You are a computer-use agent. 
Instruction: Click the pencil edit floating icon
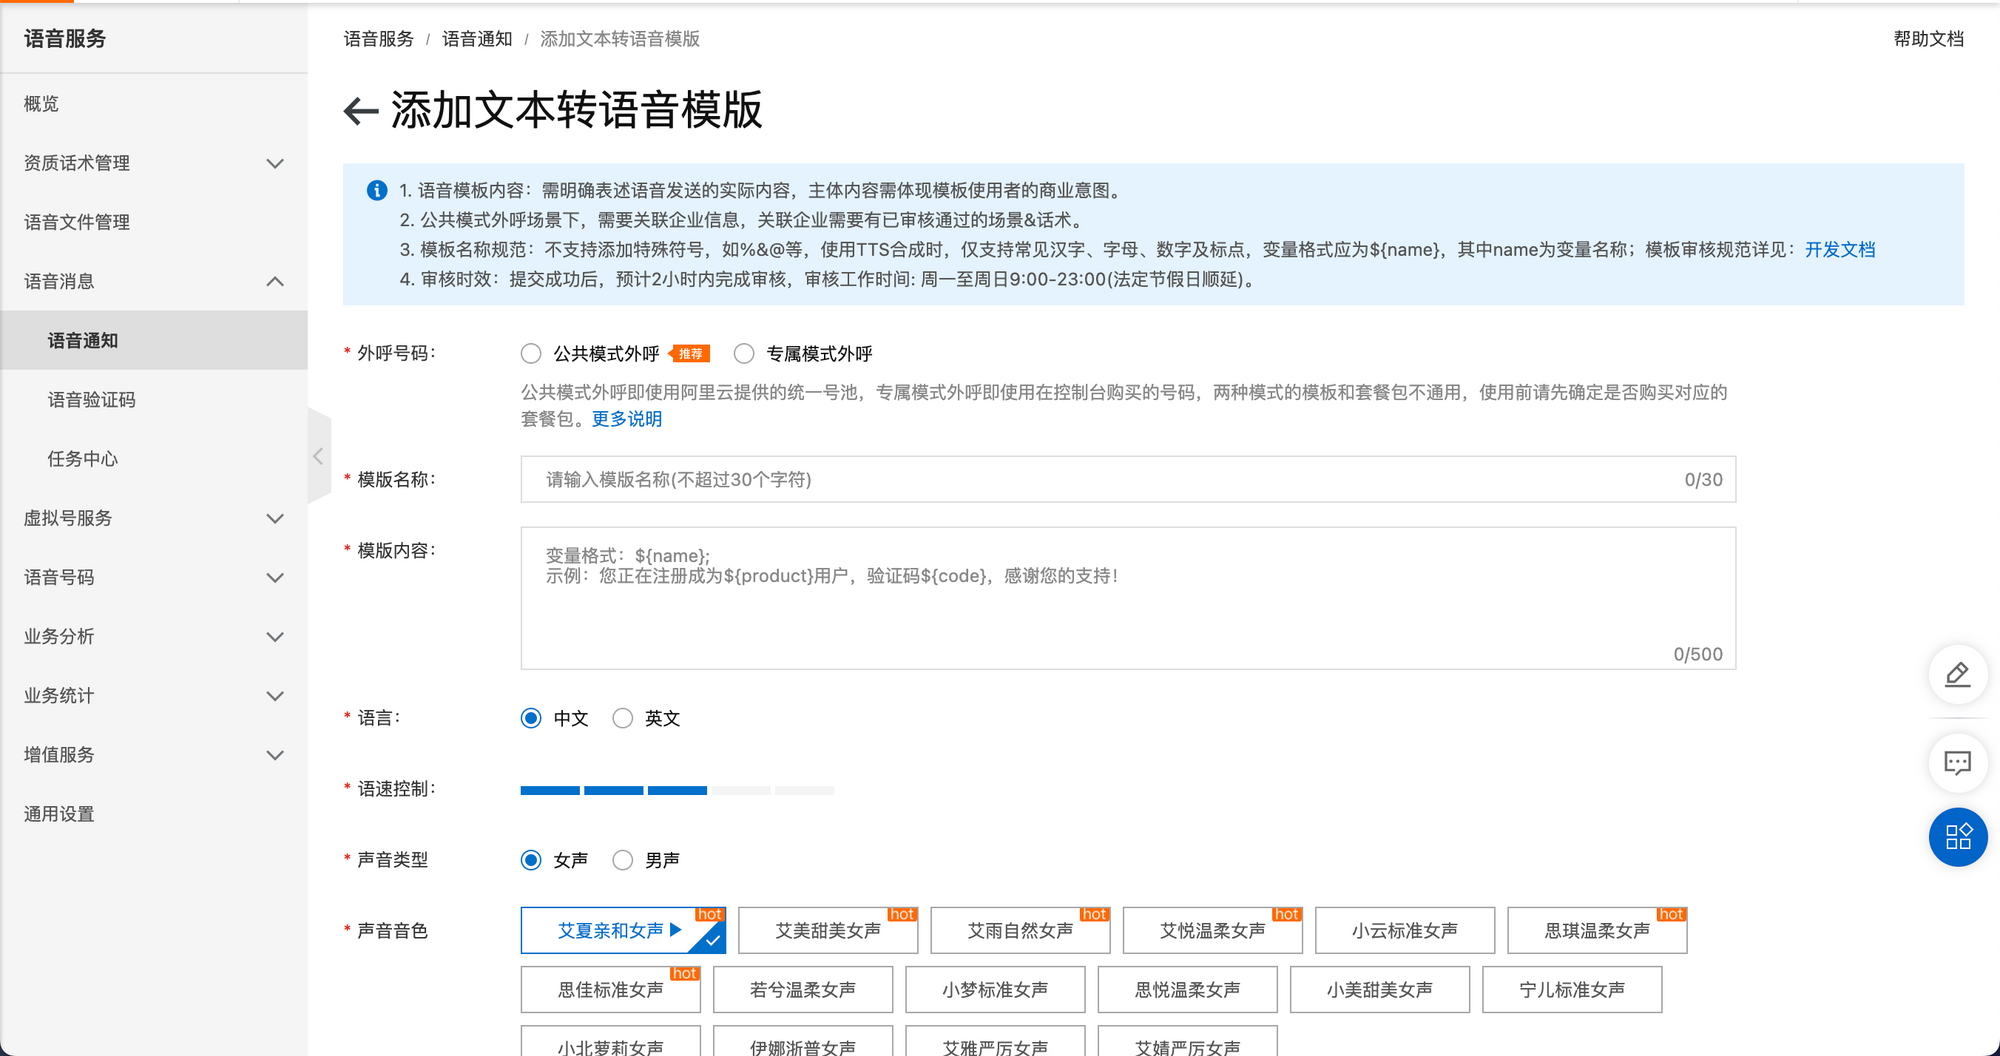[x=1957, y=675]
